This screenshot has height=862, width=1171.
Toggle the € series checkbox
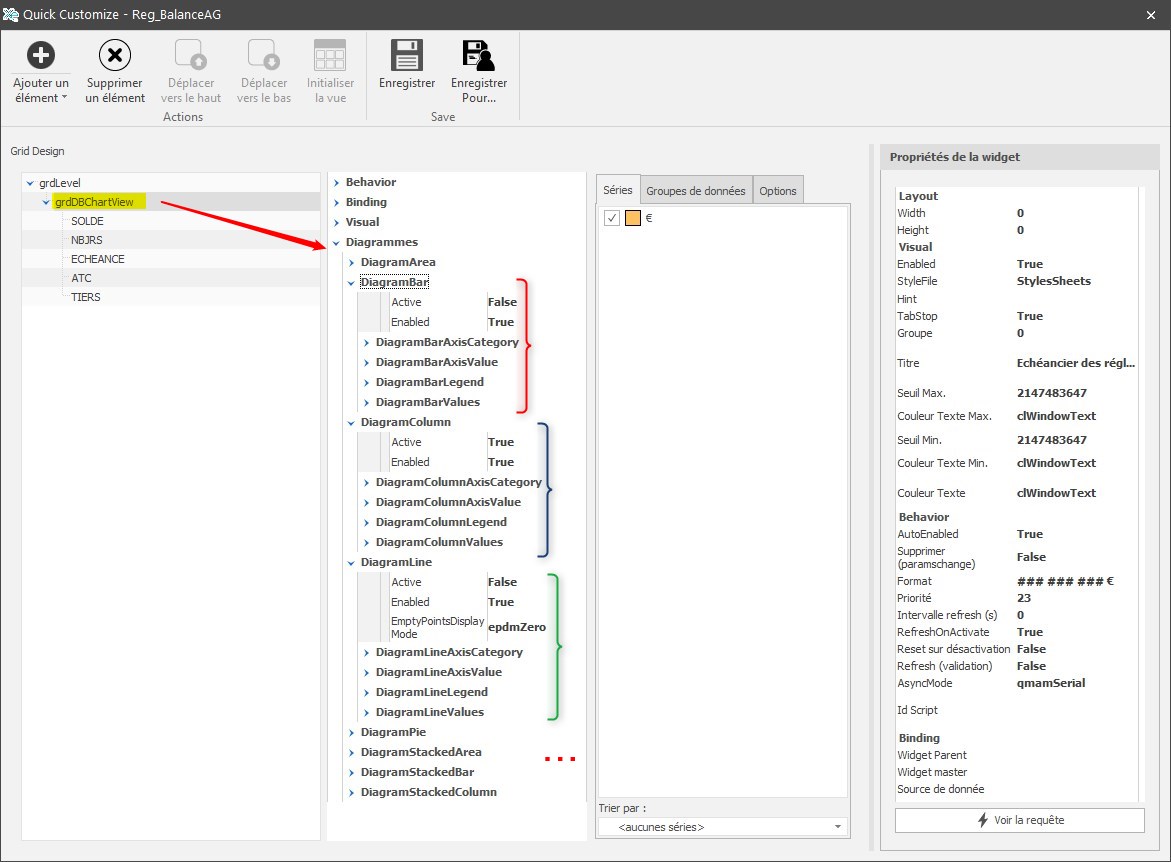[612, 219]
